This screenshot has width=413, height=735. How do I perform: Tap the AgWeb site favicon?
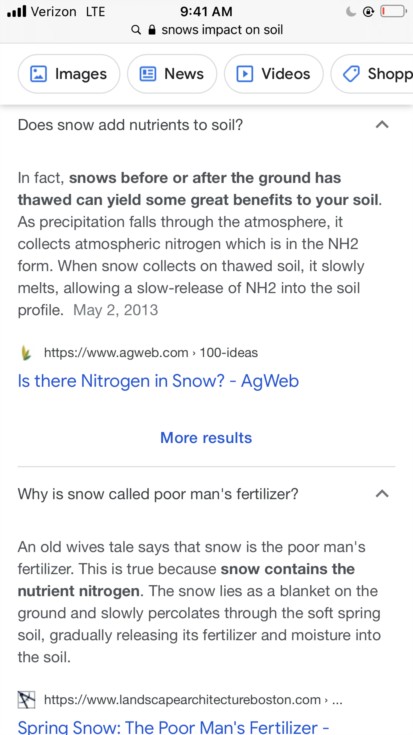[26, 352]
